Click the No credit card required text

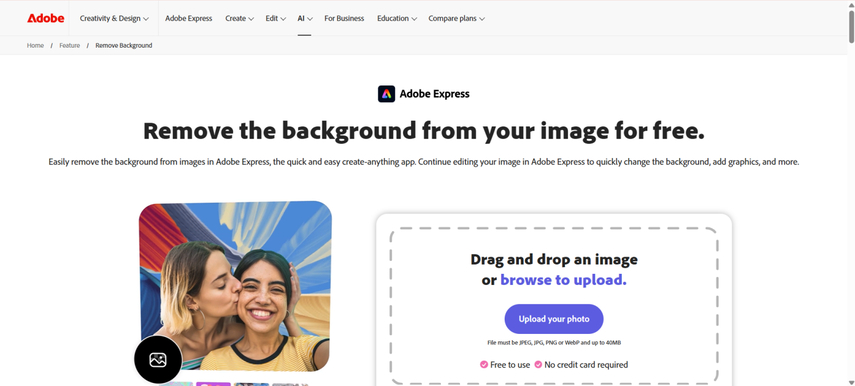coord(586,365)
